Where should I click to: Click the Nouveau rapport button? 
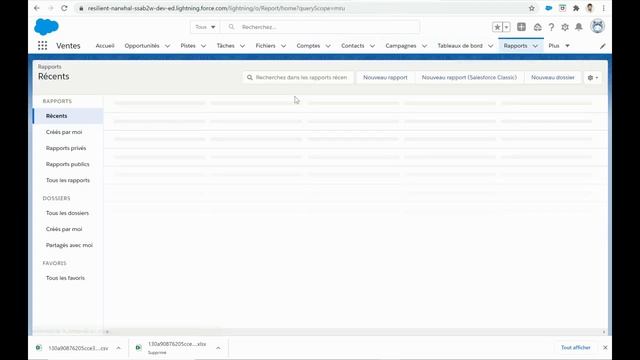click(385, 78)
